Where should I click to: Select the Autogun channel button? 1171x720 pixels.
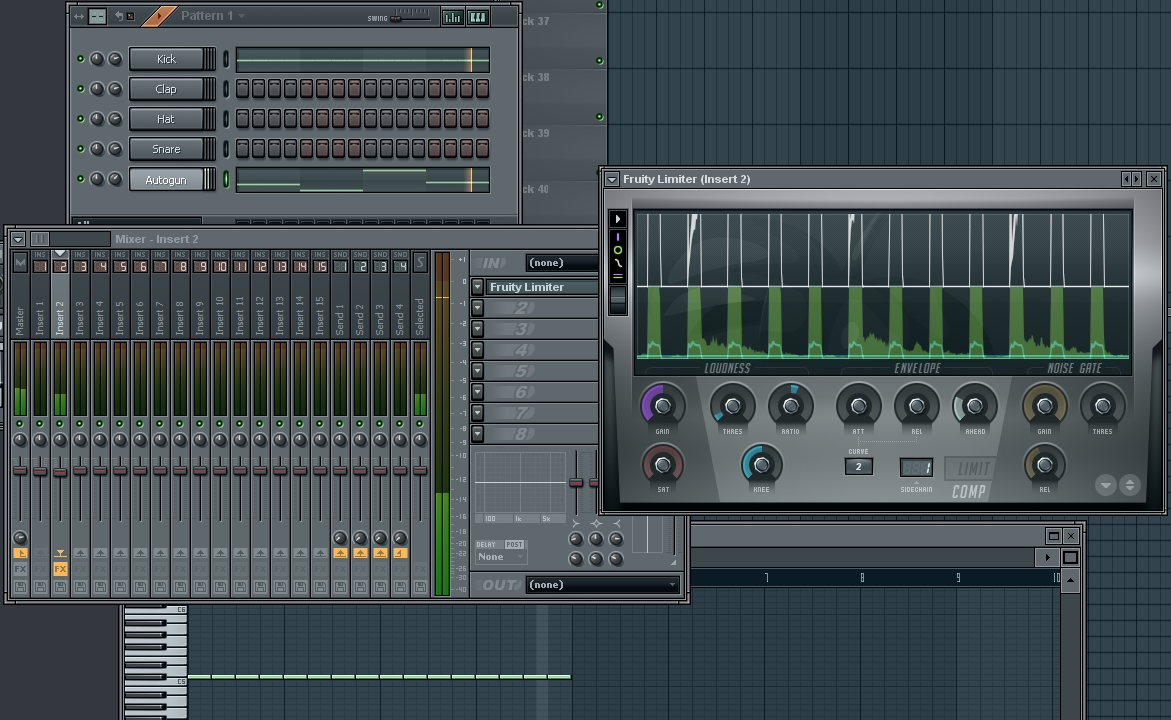coord(167,179)
